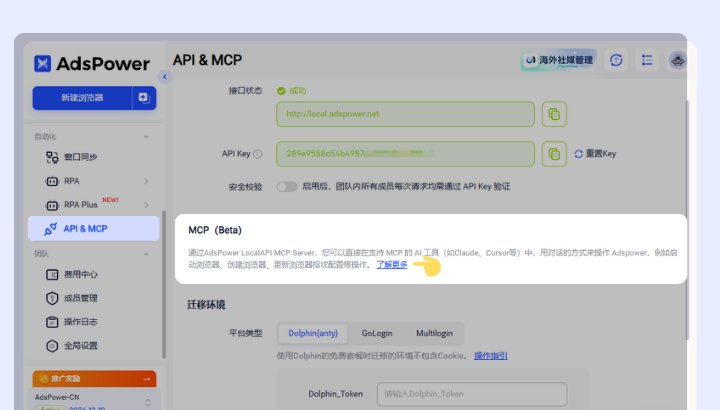Click 重置Key to reset the key
Viewport: 720px width, 410px height.
[596, 154]
